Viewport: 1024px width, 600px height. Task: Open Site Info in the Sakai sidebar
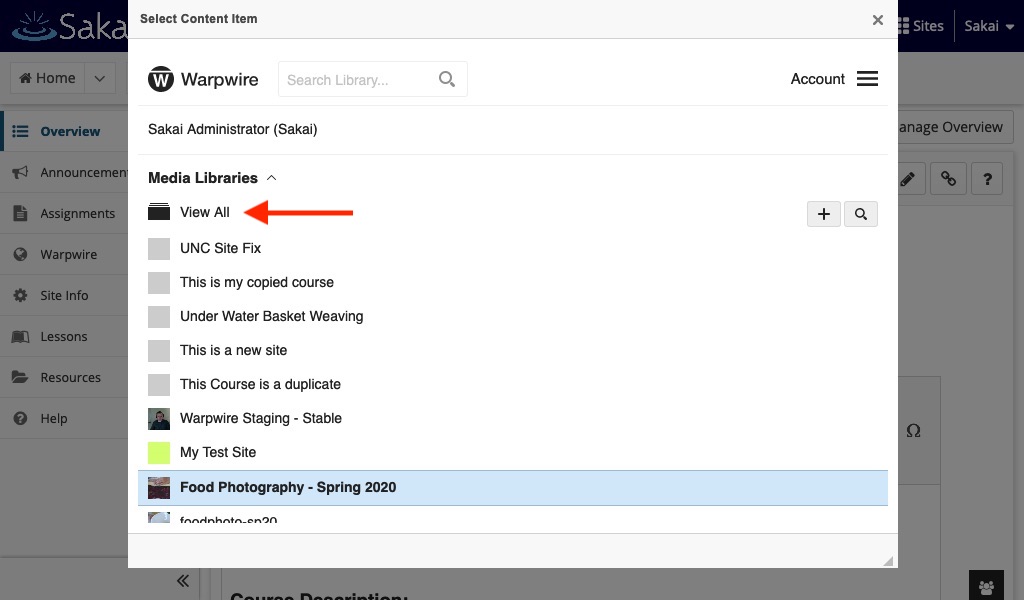tap(65, 295)
